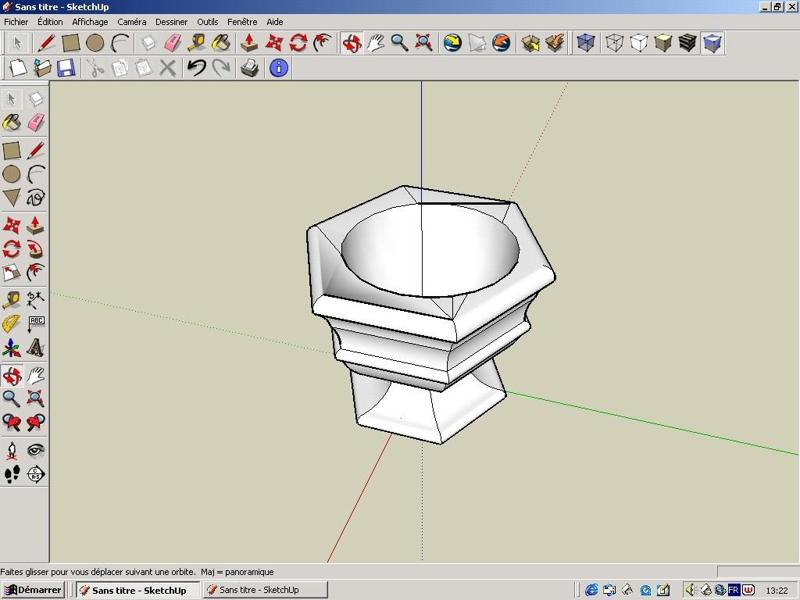Screen dimensions: 800x600
Task: Choose the 3D Text tool
Action: coord(36,348)
